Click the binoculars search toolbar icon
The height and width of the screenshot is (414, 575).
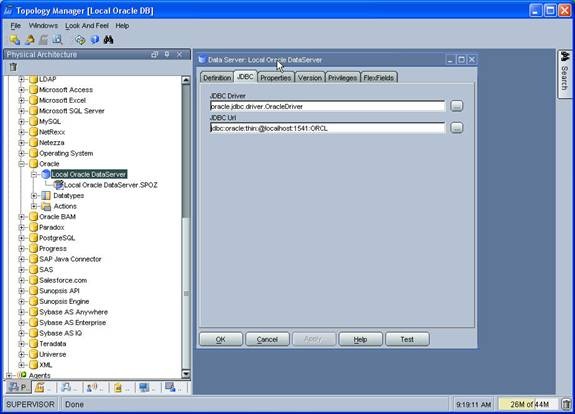pos(108,40)
